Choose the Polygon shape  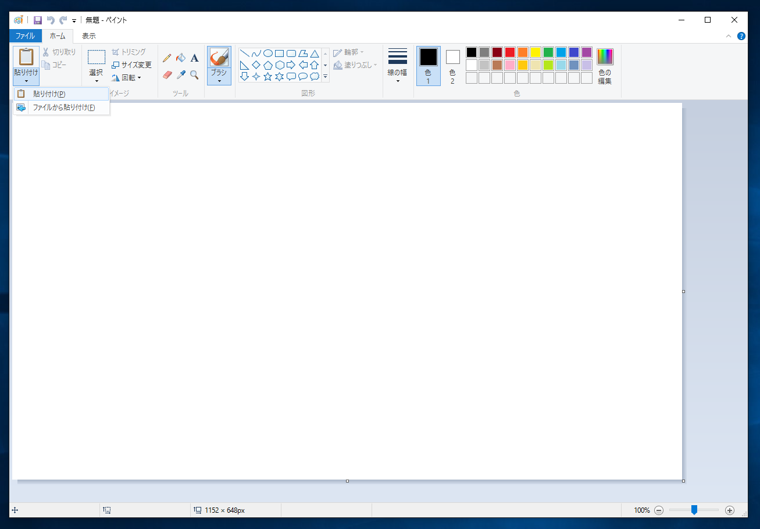pos(303,53)
